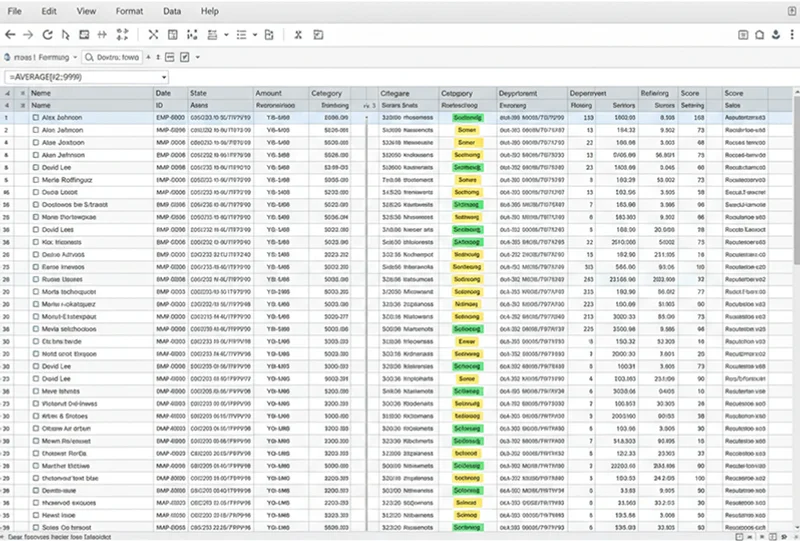The height and width of the screenshot is (541, 800).
Task: Expand the formula bar dropdown arrow
Action: (x=164, y=78)
